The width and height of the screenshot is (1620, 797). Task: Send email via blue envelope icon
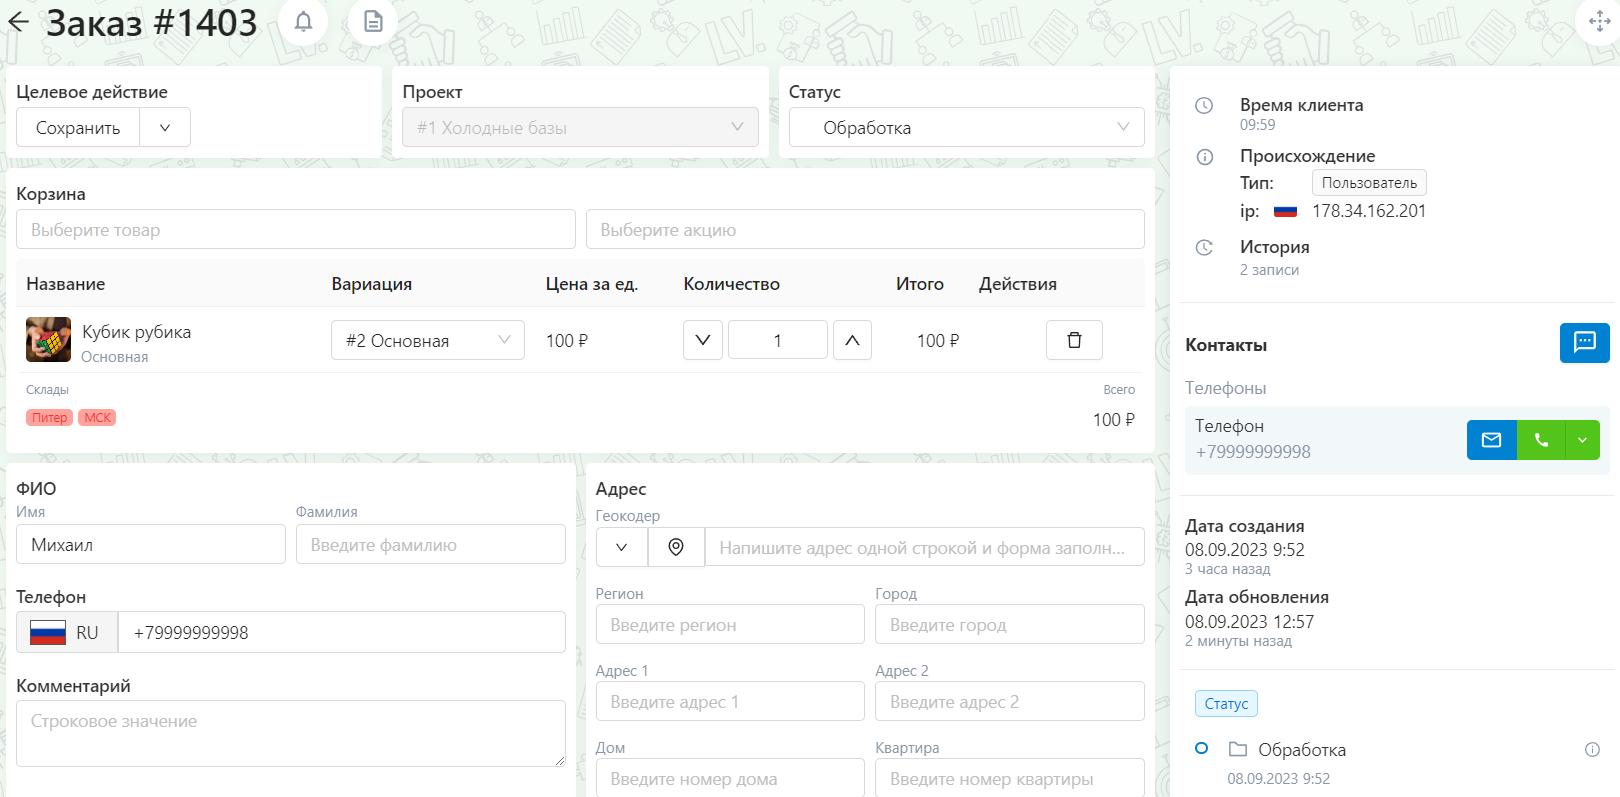point(1492,440)
